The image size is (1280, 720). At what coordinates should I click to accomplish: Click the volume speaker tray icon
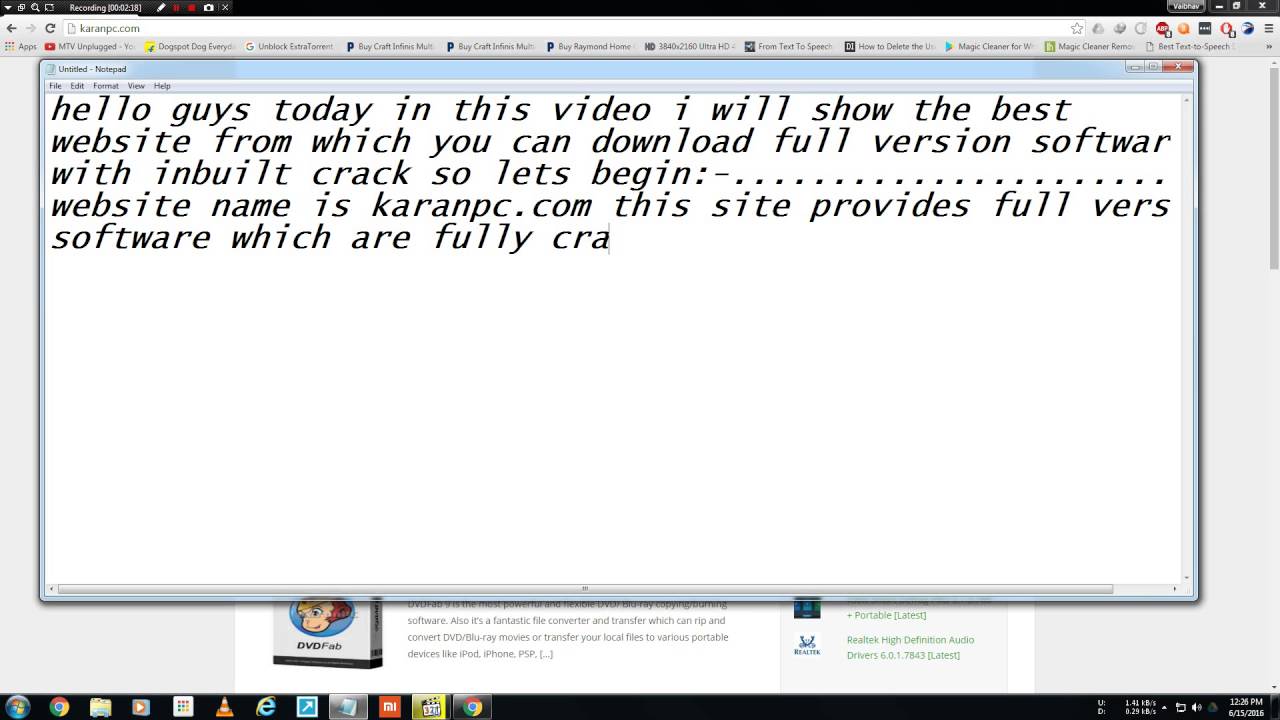(x=1196, y=708)
